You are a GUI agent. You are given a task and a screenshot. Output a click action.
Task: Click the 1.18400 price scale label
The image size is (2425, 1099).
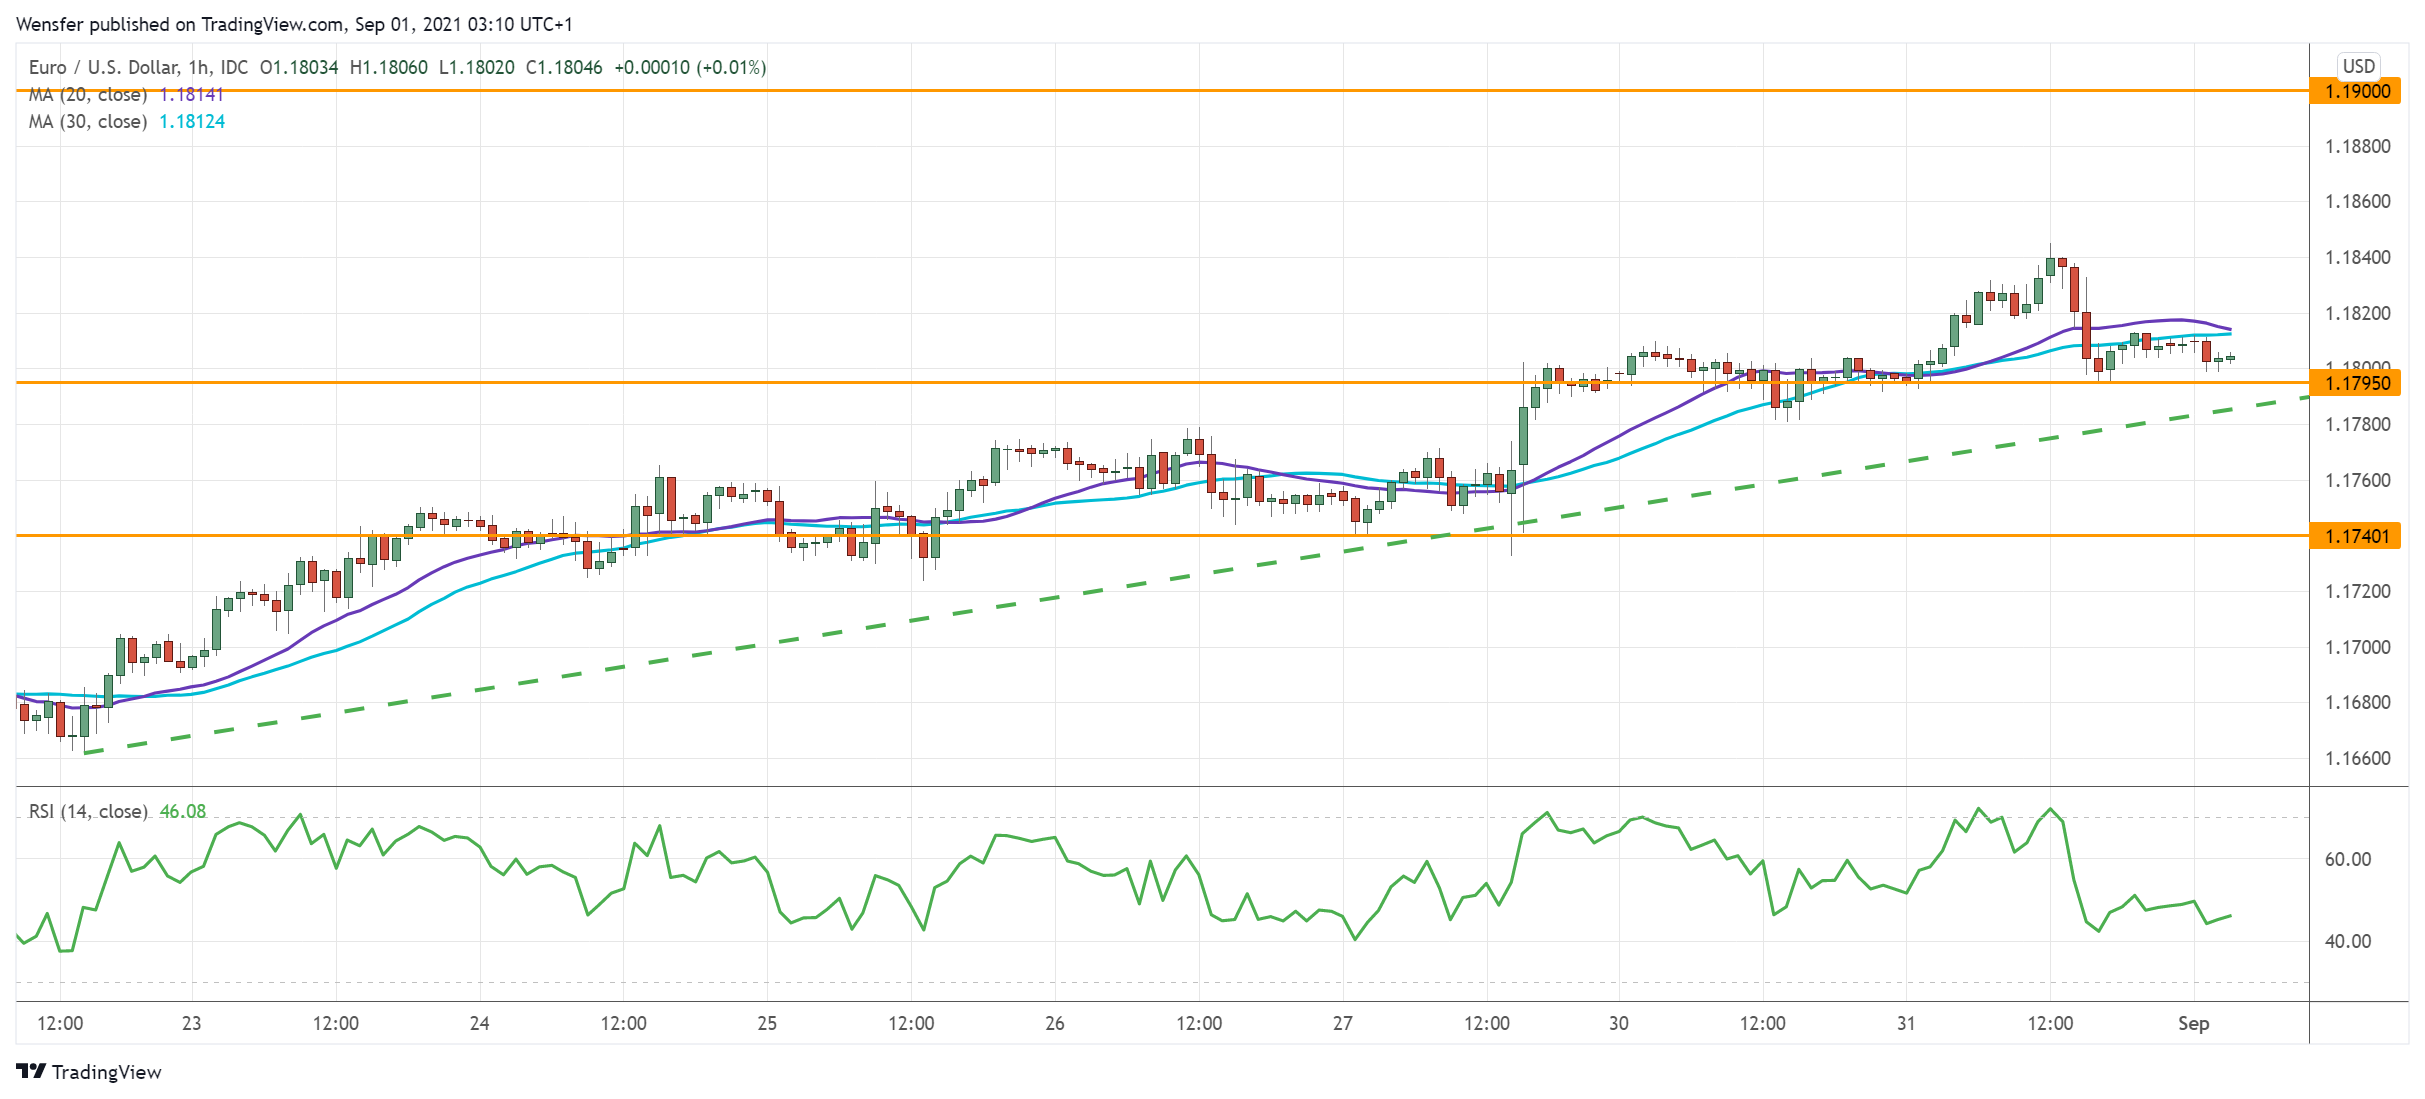(2357, 257)
